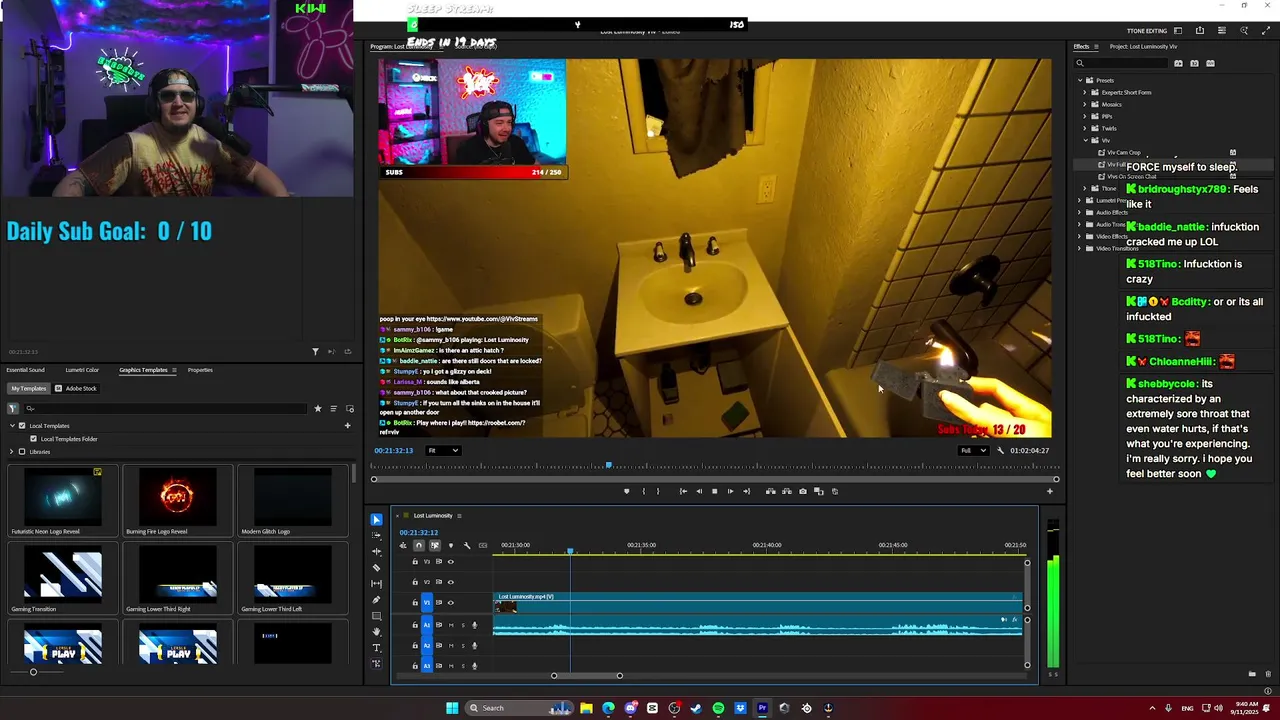This screenshot has height=720, width=1280.
Task: Expand the PIPs presets folder
Action: [1085, 117]
